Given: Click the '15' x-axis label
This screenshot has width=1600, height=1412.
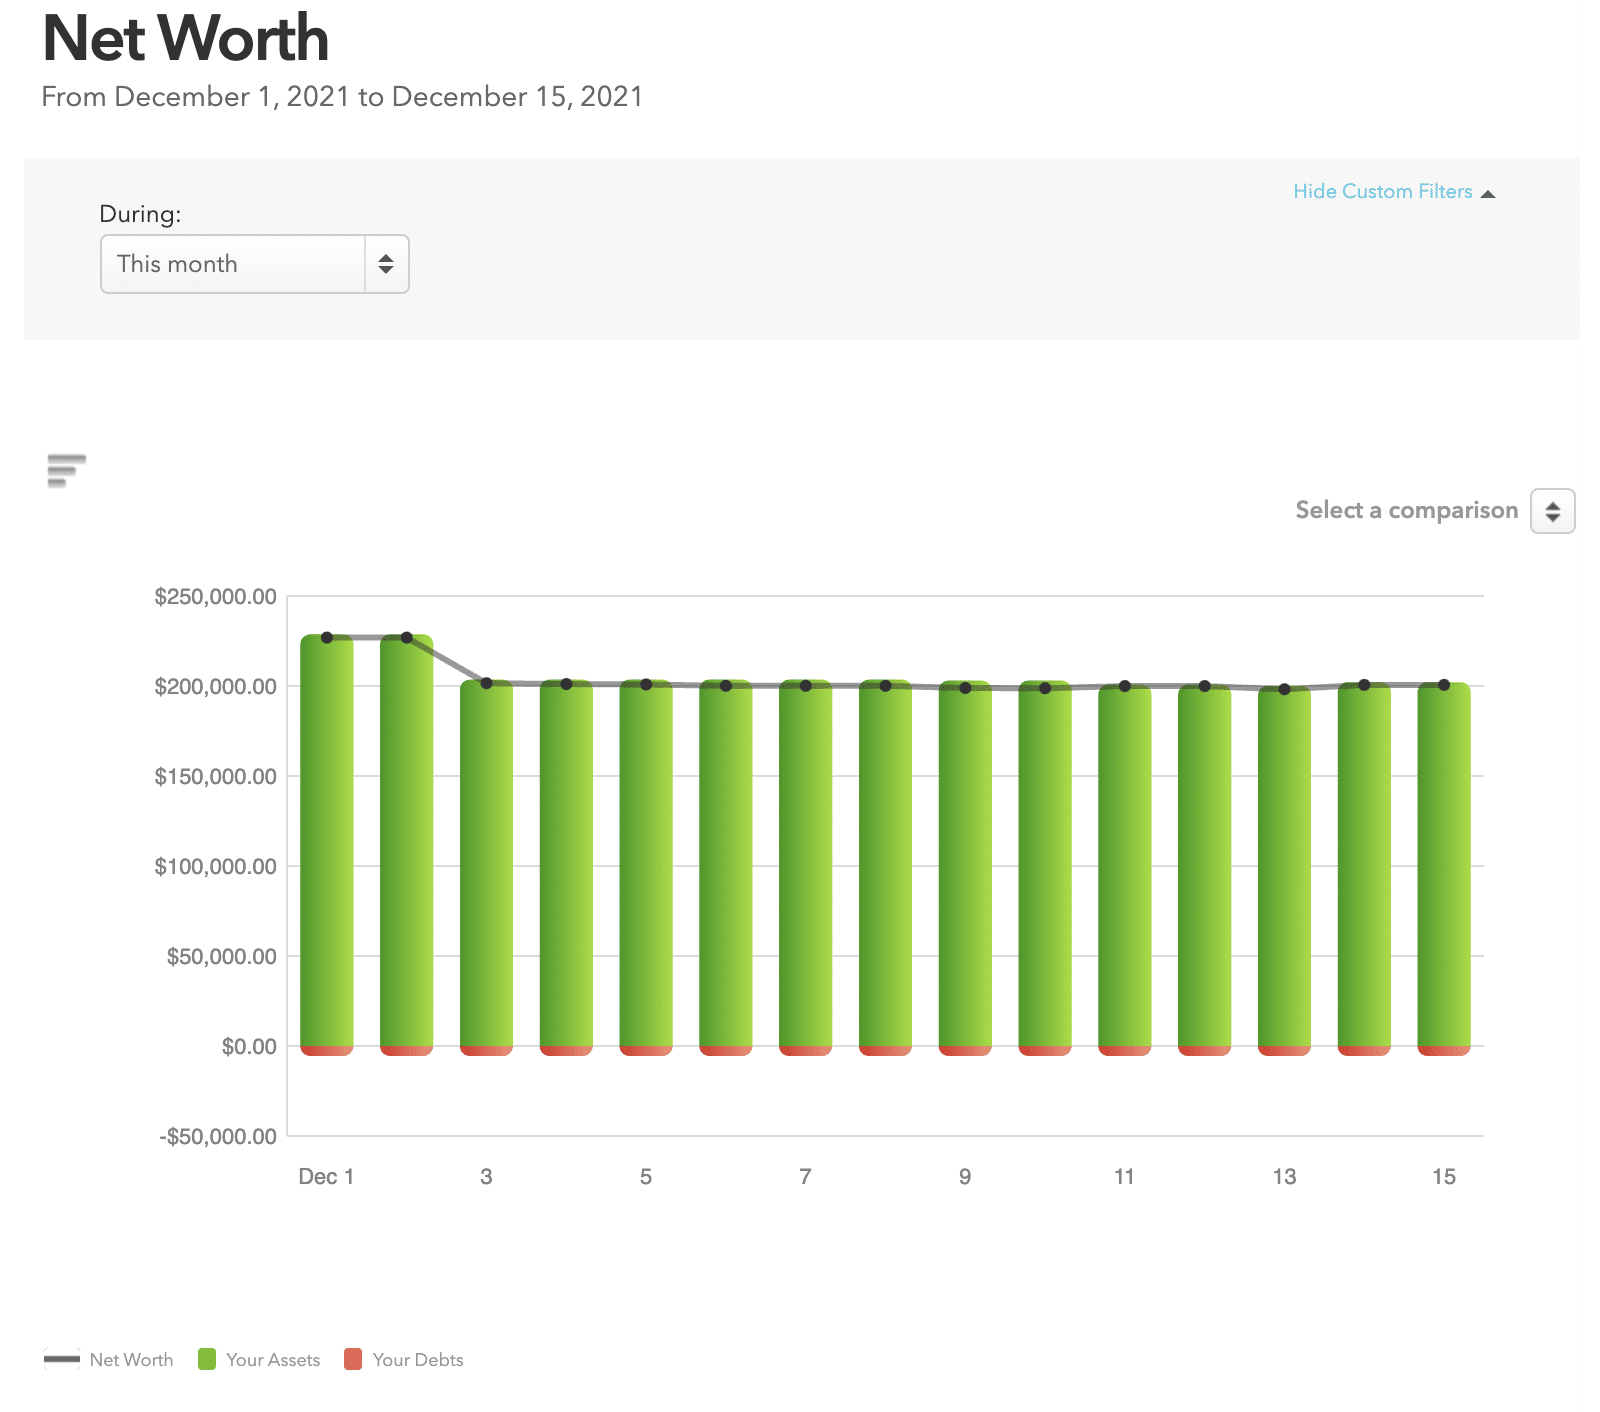Looking at the screenshot, I should [1444, 1176].
